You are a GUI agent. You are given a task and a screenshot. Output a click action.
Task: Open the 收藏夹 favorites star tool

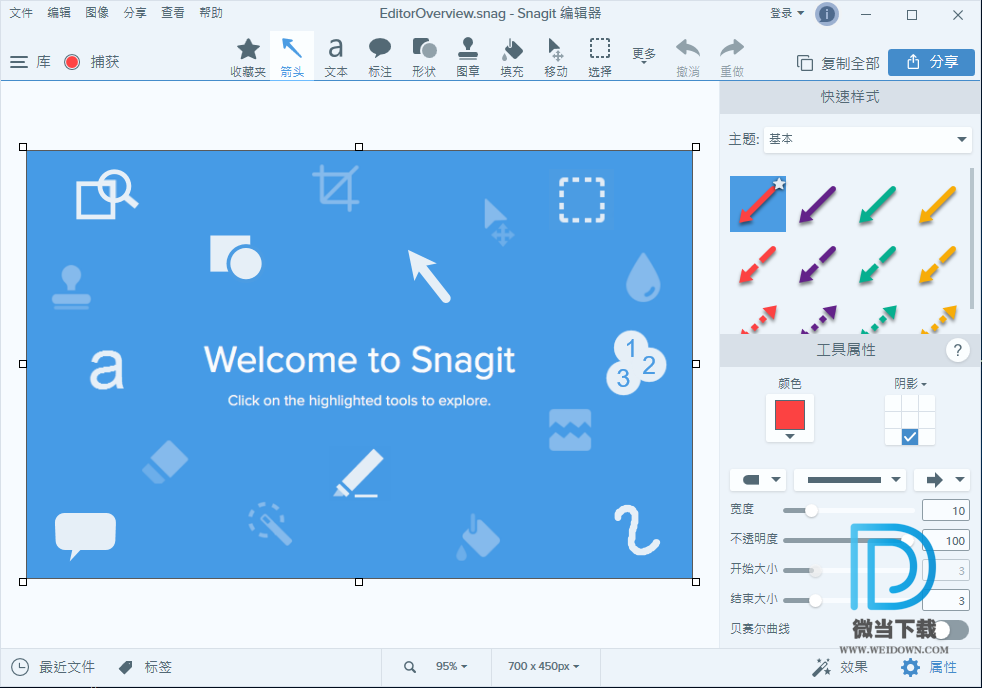[x=248, y=57]
